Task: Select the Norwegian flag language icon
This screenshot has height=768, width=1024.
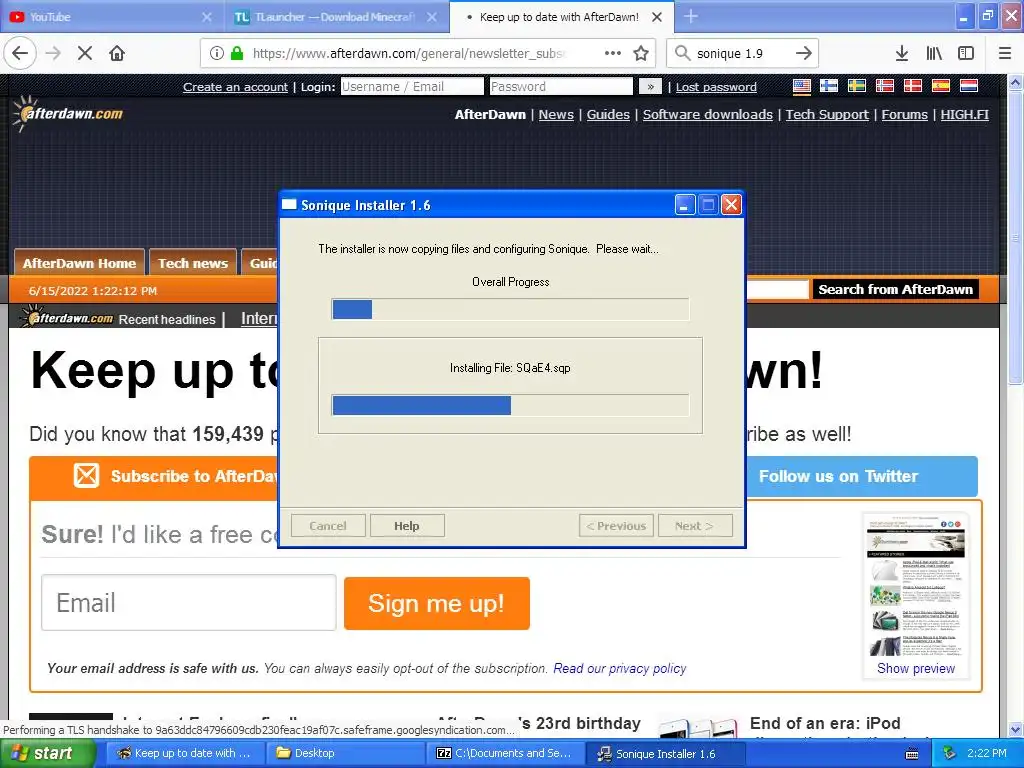Action: [x=885, y=86]
